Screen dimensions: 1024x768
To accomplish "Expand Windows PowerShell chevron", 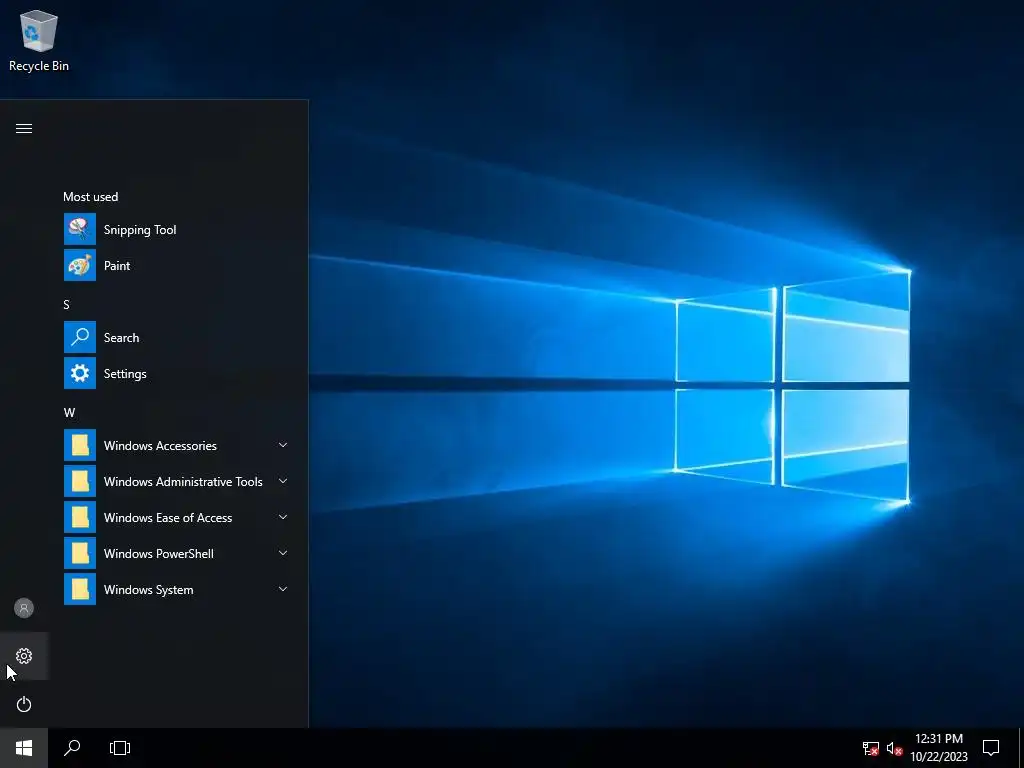I will click(x=283, y=553).
